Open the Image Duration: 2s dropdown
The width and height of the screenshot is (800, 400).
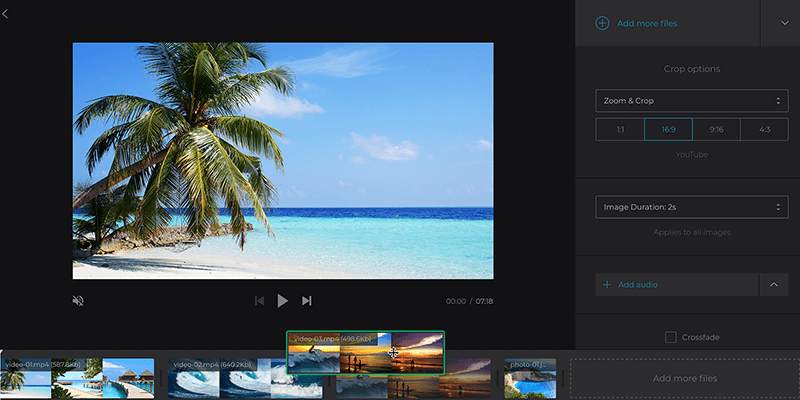pos(692,207)
